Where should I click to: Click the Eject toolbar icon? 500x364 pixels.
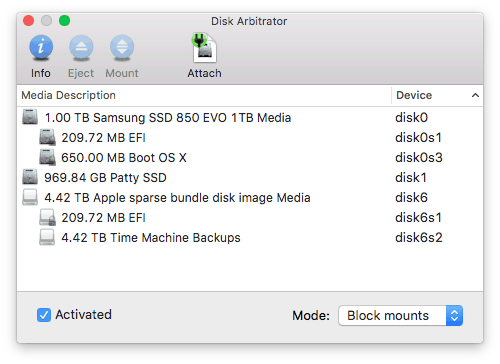tap(81, 48)
